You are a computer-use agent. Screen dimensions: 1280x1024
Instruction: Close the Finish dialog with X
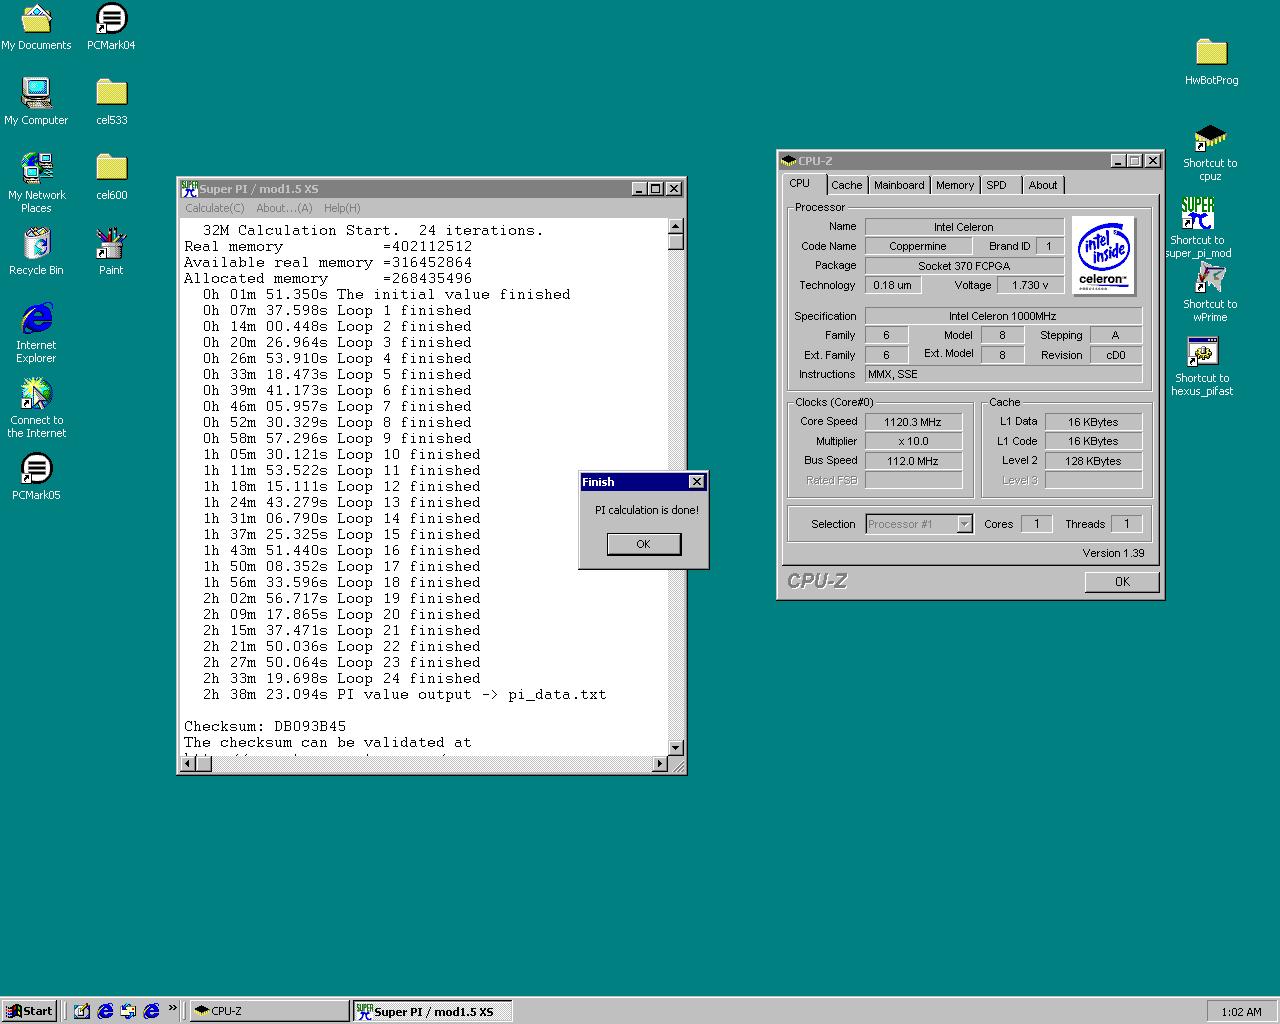pyautogui.click(x=697, y=482)
